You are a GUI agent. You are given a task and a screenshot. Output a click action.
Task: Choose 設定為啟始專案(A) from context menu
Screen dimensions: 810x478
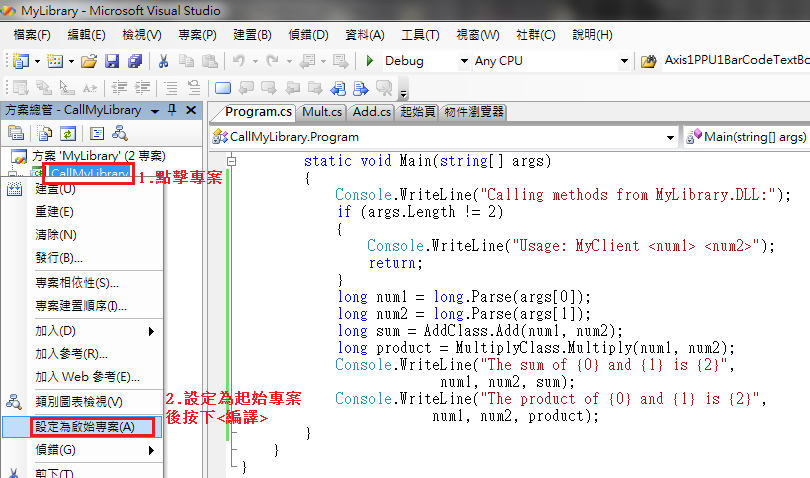pyautogui.click(x=83, y=427)
